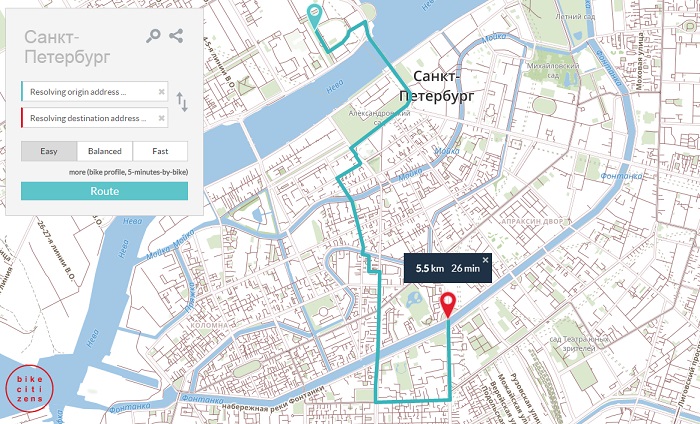Expand more bike profile options
700x424 pixels.
tap(129, 172)
